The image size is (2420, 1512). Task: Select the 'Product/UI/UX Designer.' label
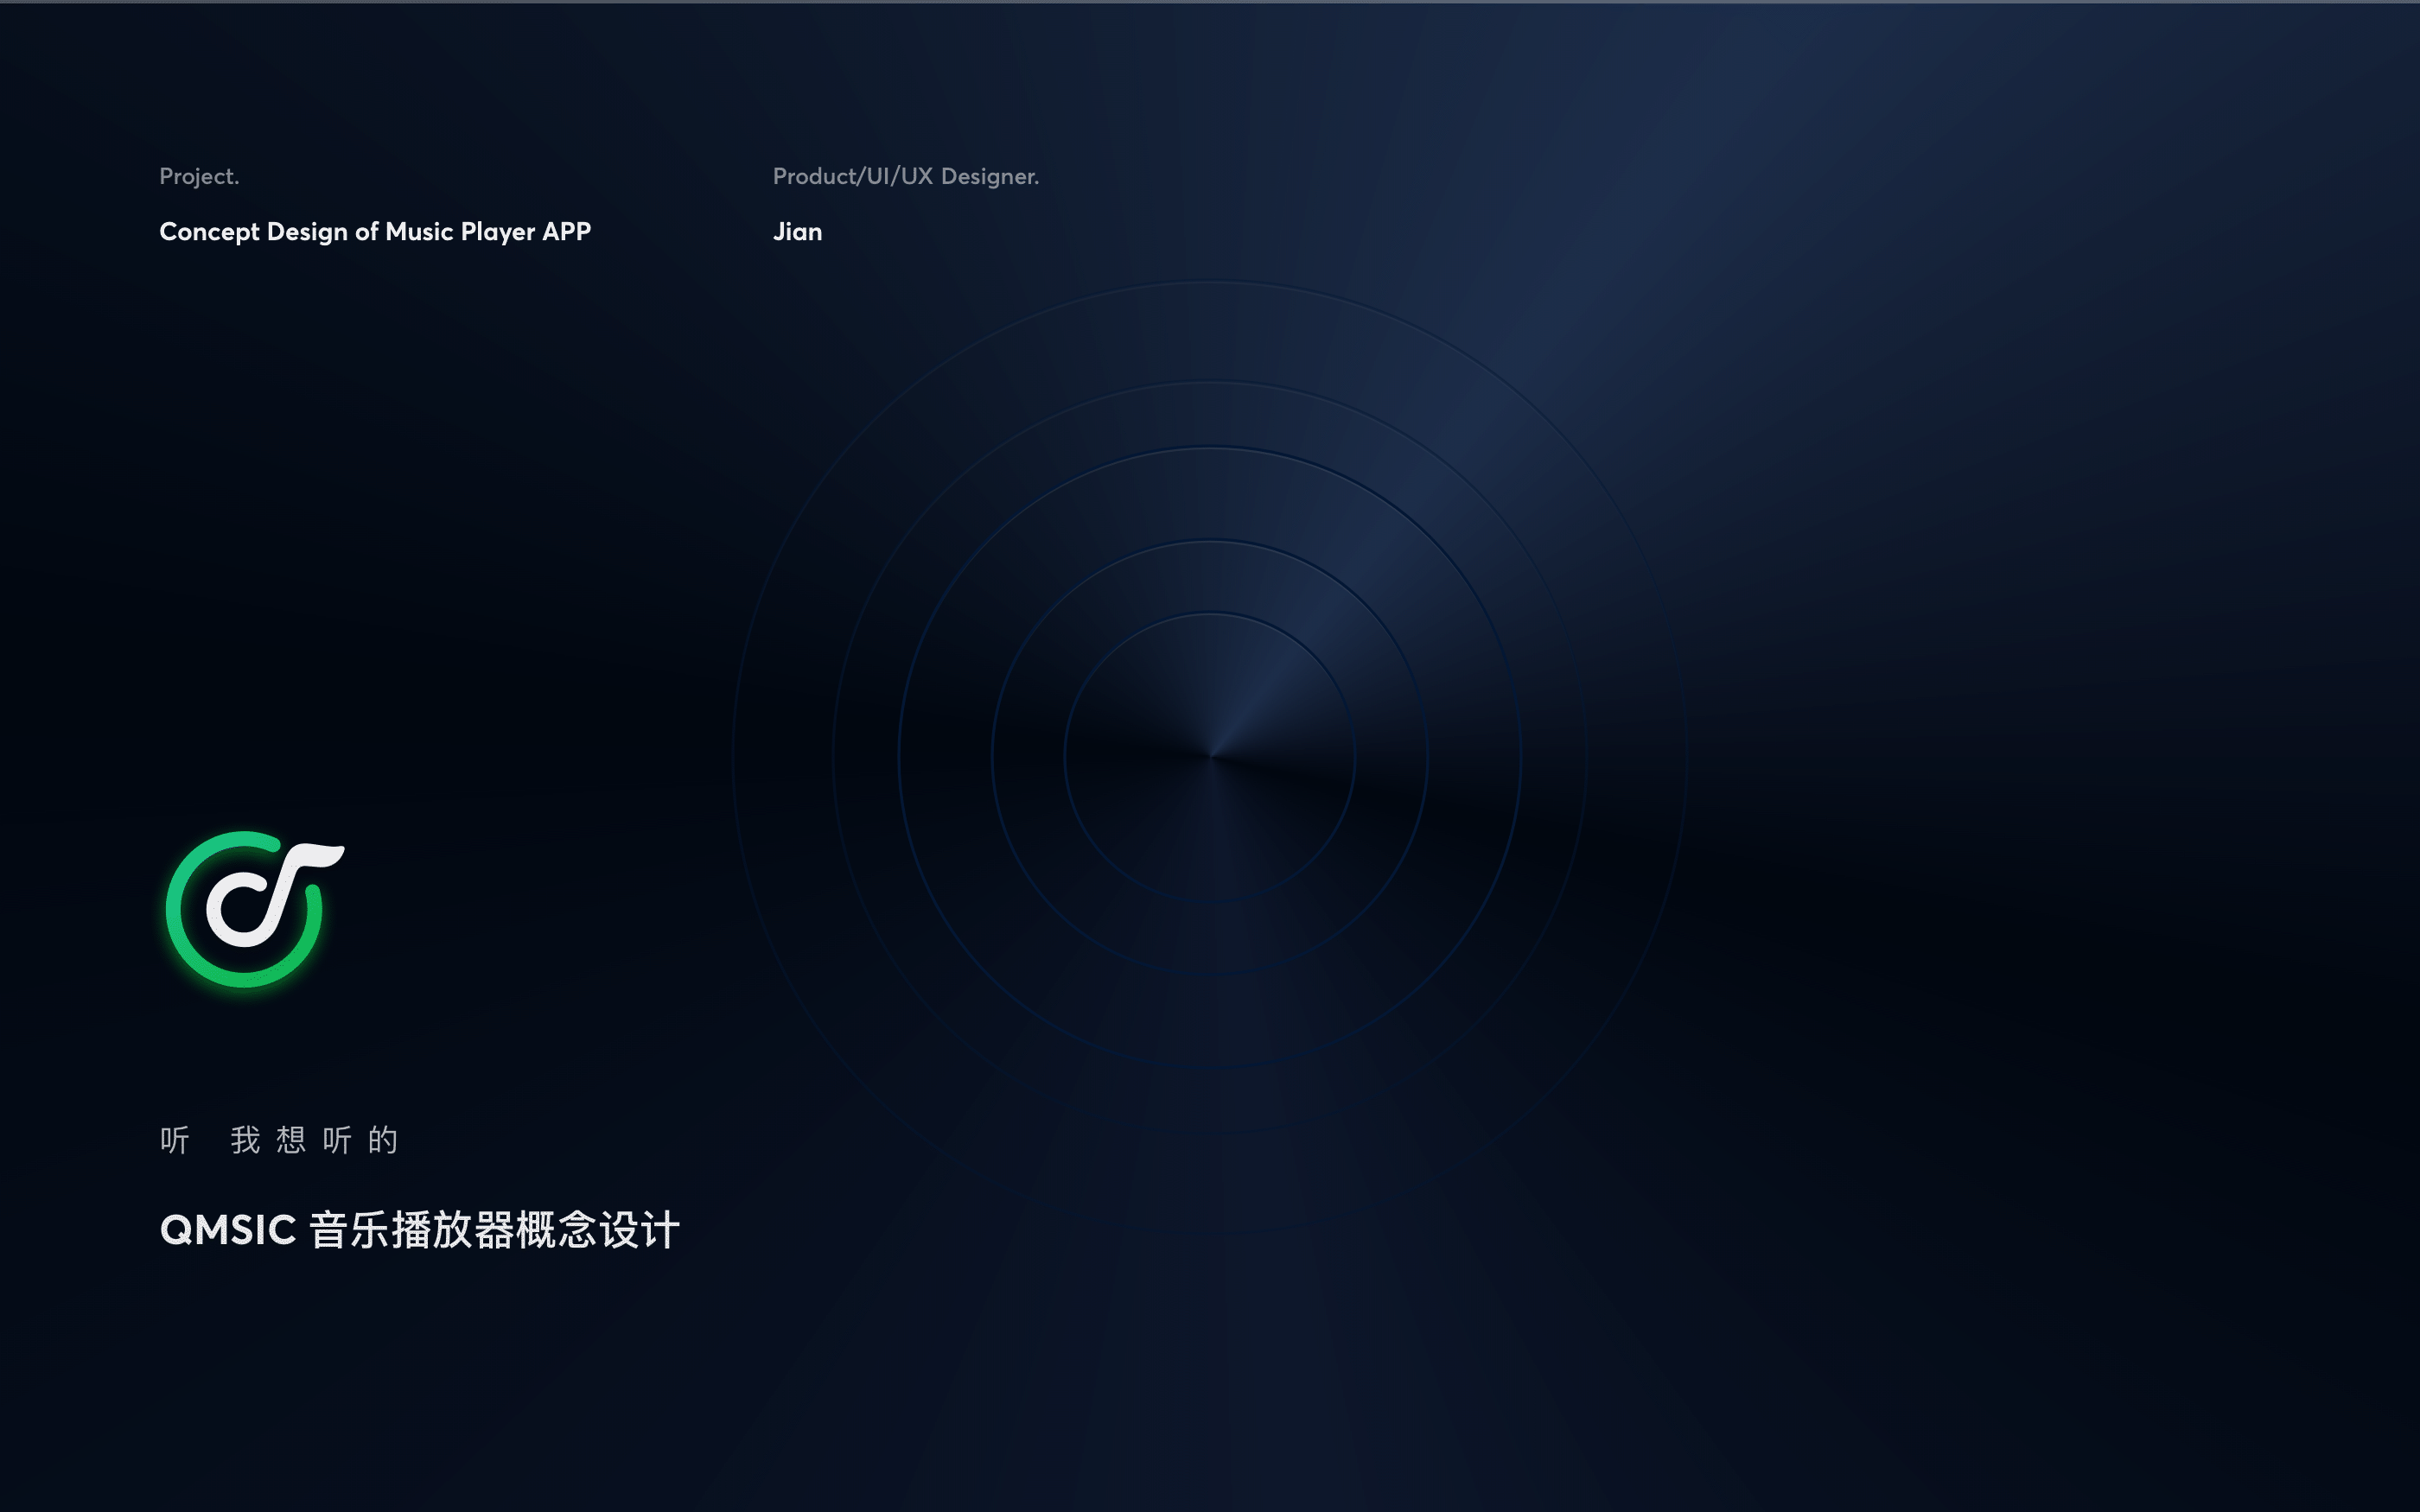[906, 176]
